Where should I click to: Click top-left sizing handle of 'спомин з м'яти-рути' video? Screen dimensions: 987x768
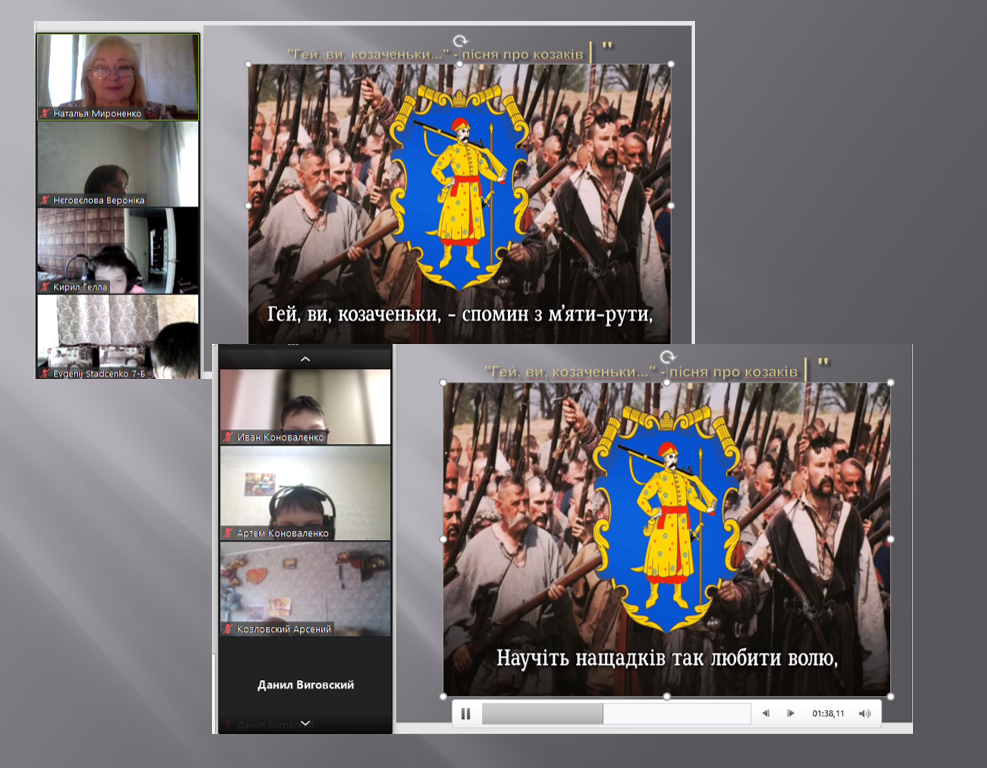point(248,64)
